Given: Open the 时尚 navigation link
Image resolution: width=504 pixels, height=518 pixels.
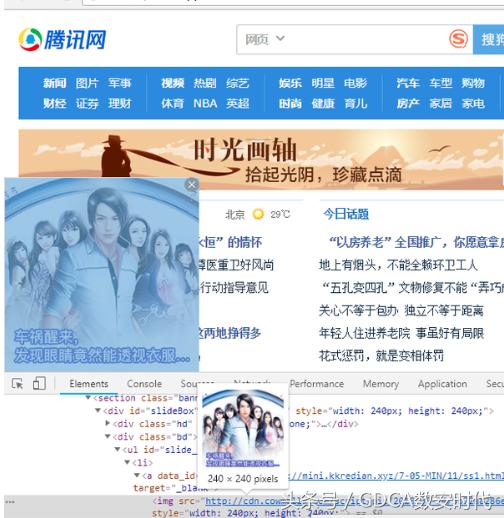Looking at the screenshot, I should click(290, 104).
